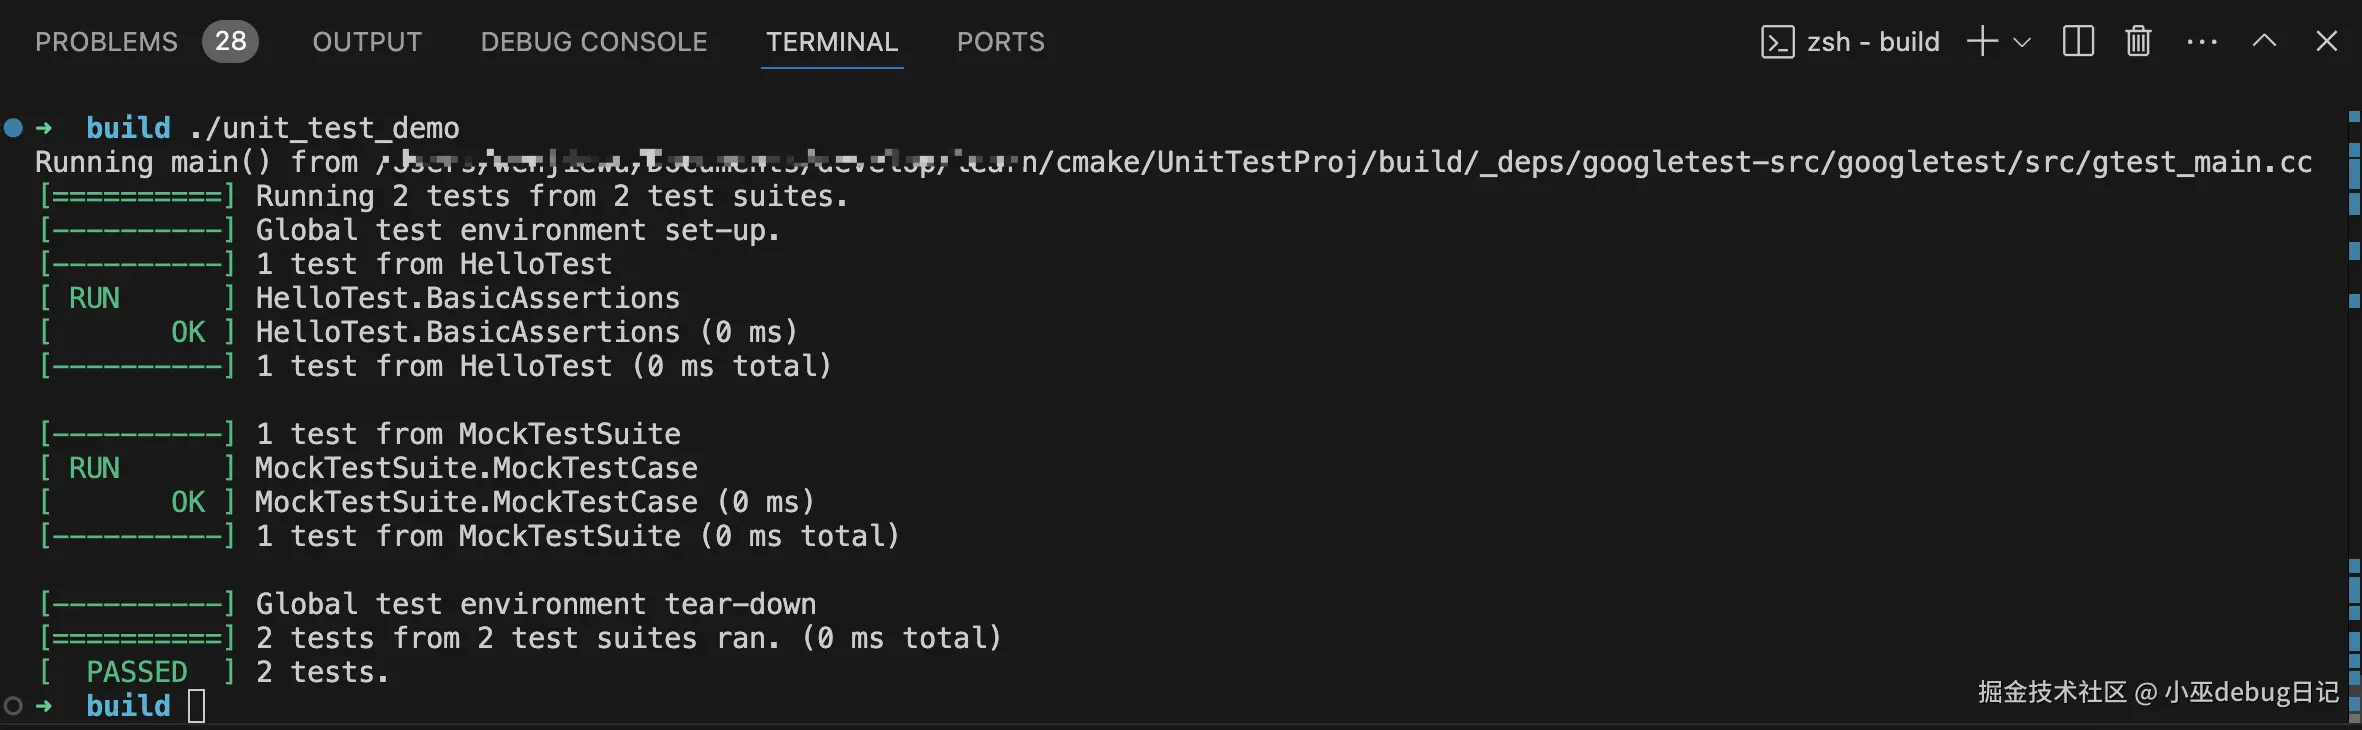
Task: Click the problems count badge 28
Action: (x=230, y=42)
